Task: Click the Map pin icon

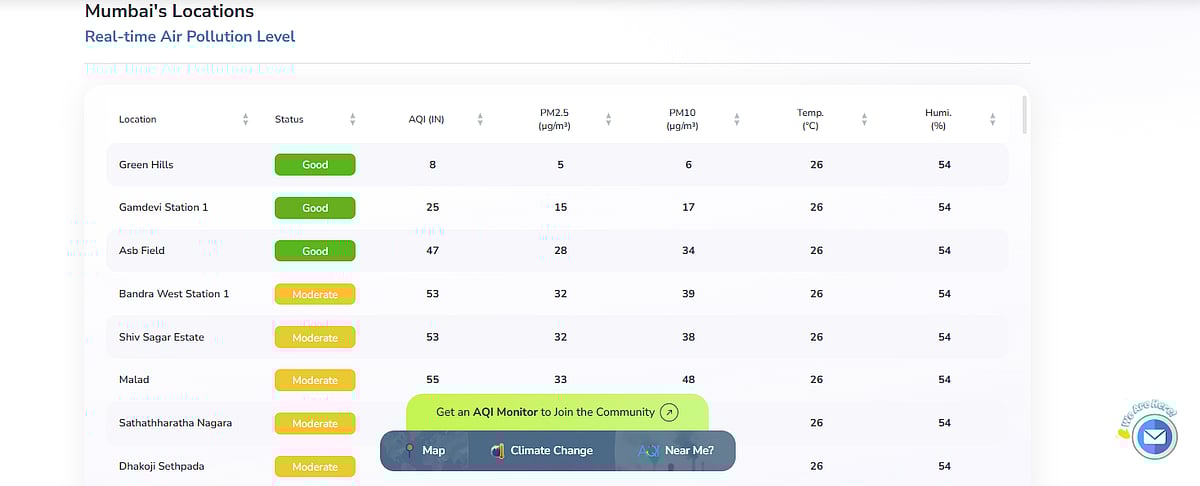Action: (408, 451)
